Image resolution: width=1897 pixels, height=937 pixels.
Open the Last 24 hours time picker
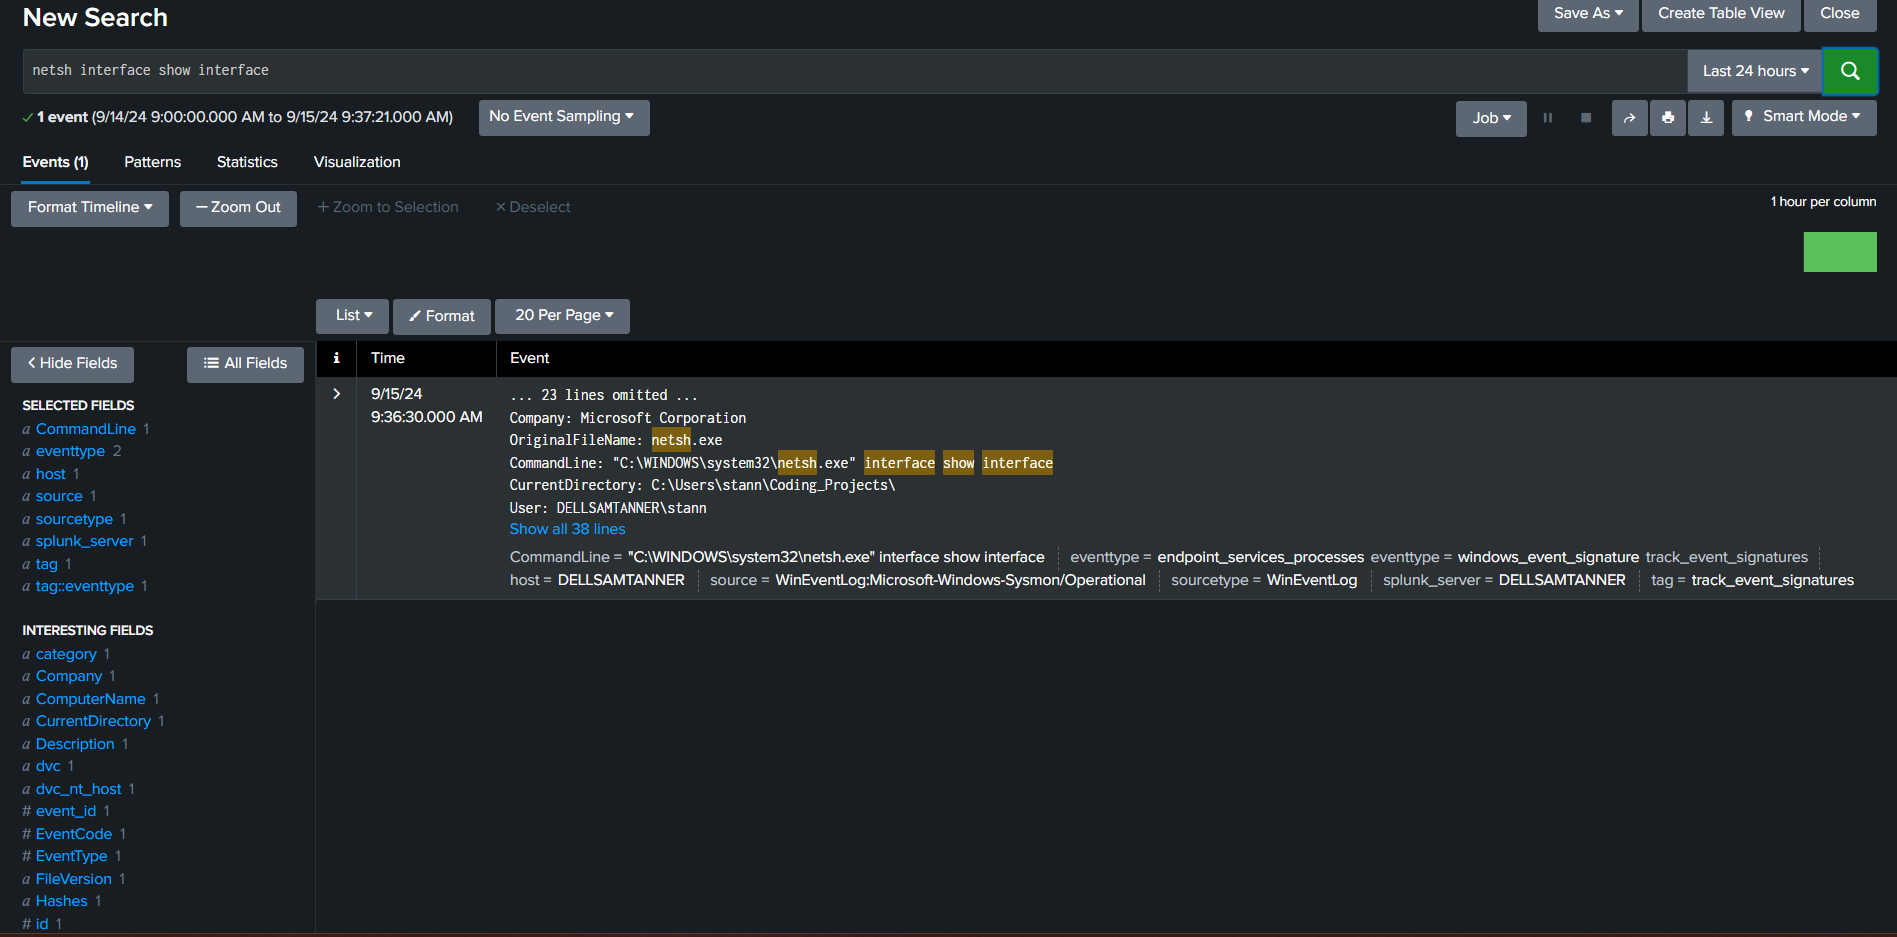point(1755,71)
